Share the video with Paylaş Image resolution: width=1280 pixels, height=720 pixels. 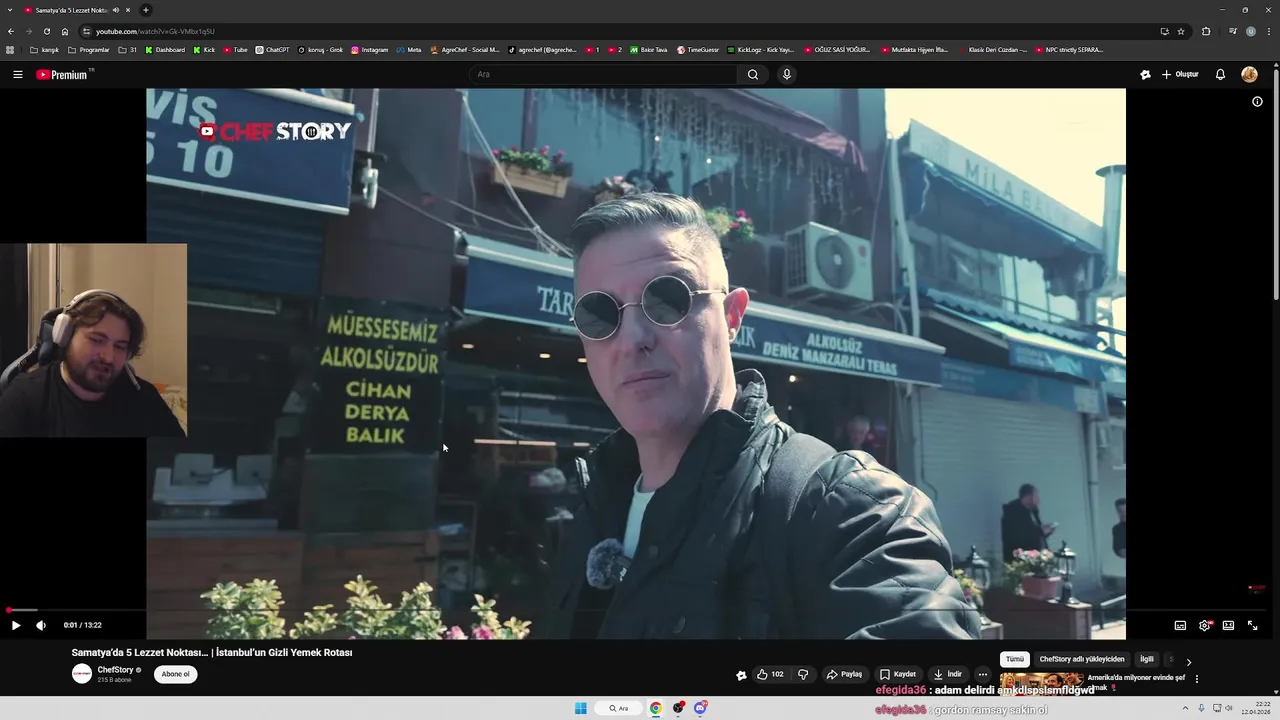[x=844, y=674]
